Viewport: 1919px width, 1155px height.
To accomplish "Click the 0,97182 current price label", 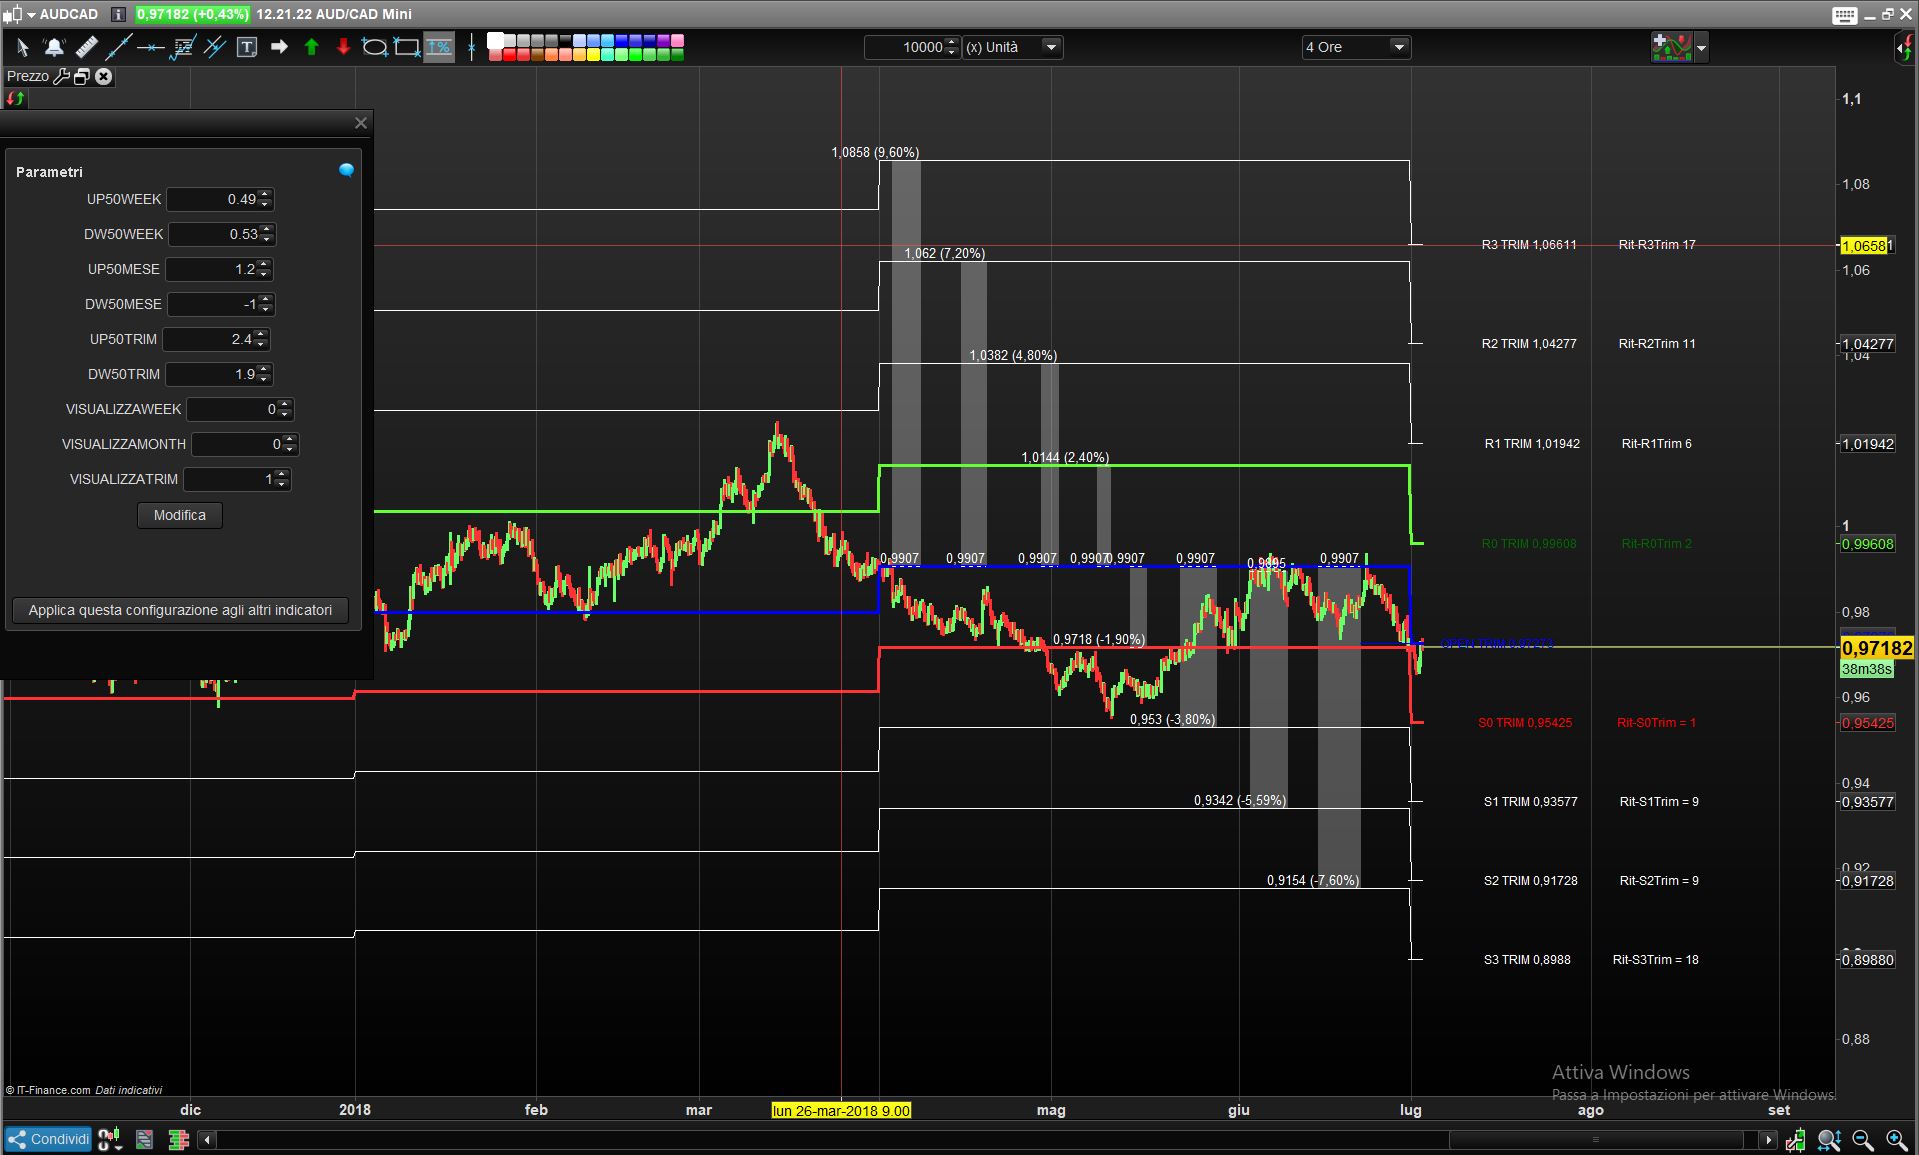I will click(1877, 648).
